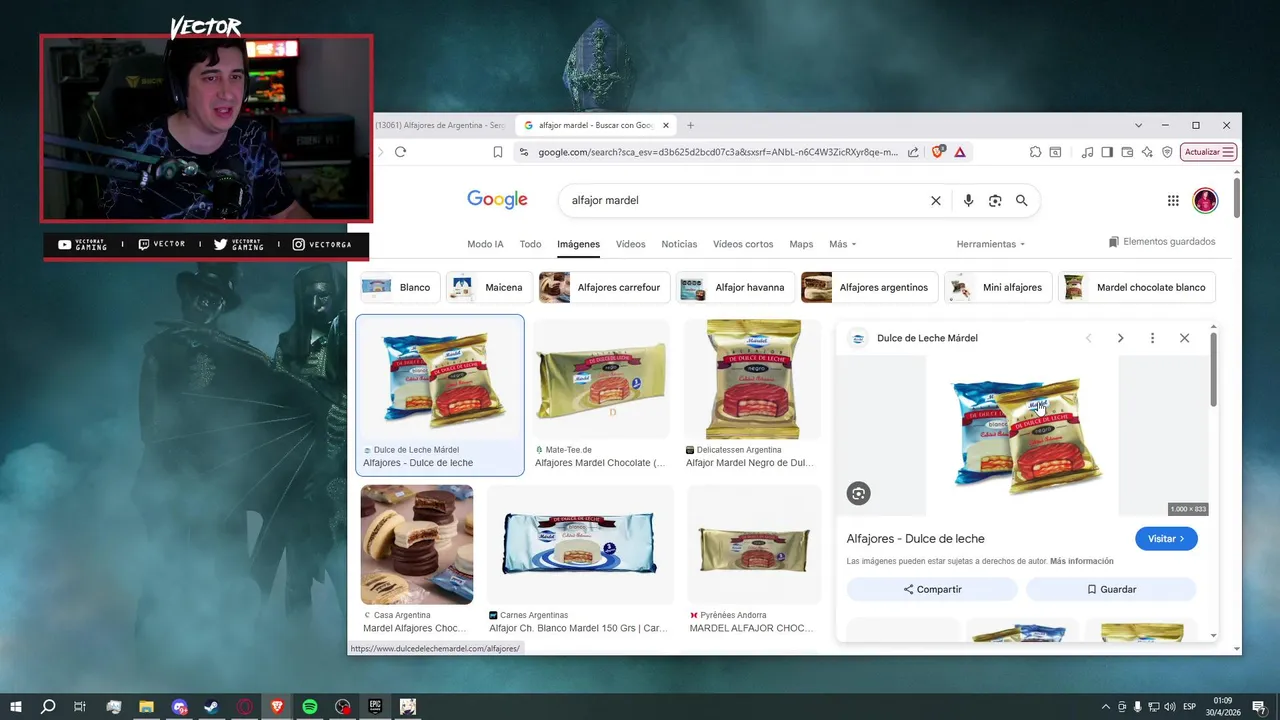This screenshot has width=1280, height=720.
Task: Filter by Maicena chip
Action: click(489, 287)
